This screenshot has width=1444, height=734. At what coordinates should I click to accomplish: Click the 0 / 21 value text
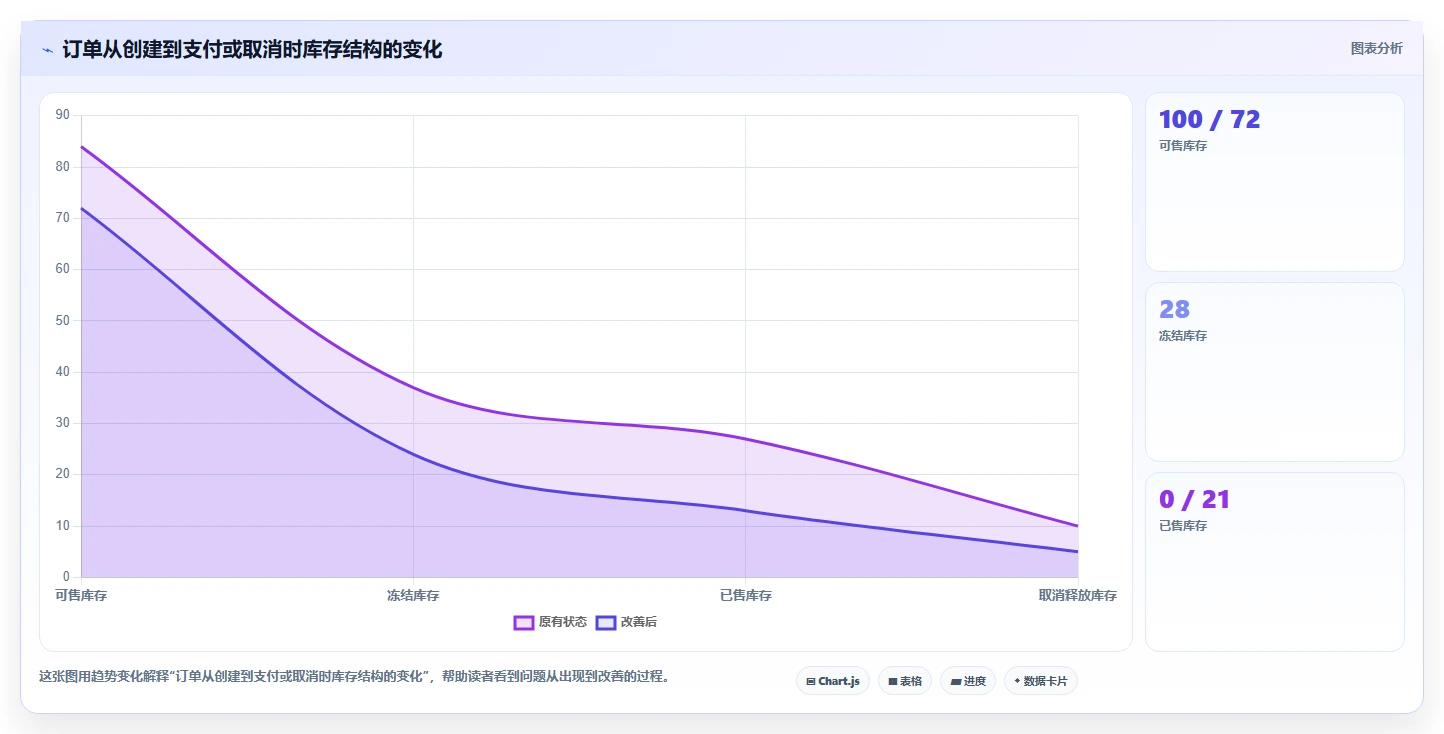[1194, 499]
